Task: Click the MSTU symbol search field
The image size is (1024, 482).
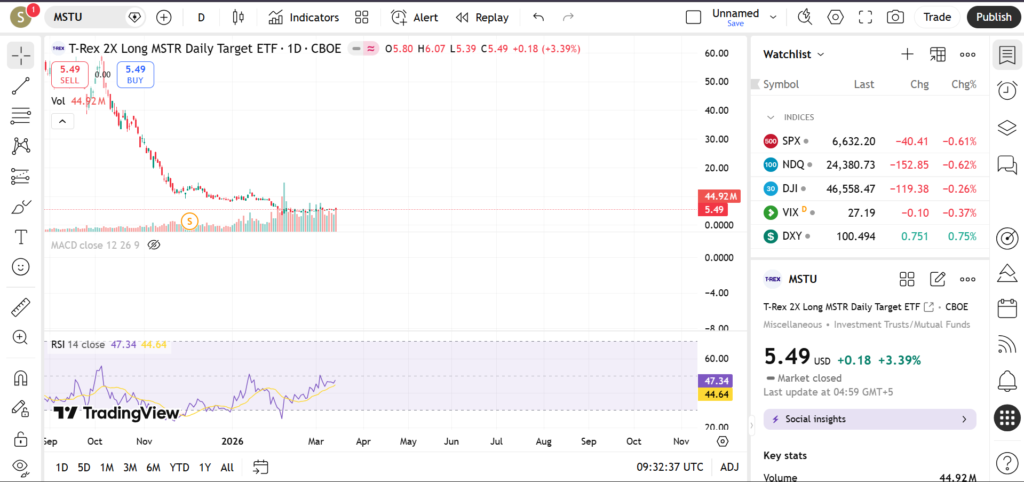Action: (83, 17)
